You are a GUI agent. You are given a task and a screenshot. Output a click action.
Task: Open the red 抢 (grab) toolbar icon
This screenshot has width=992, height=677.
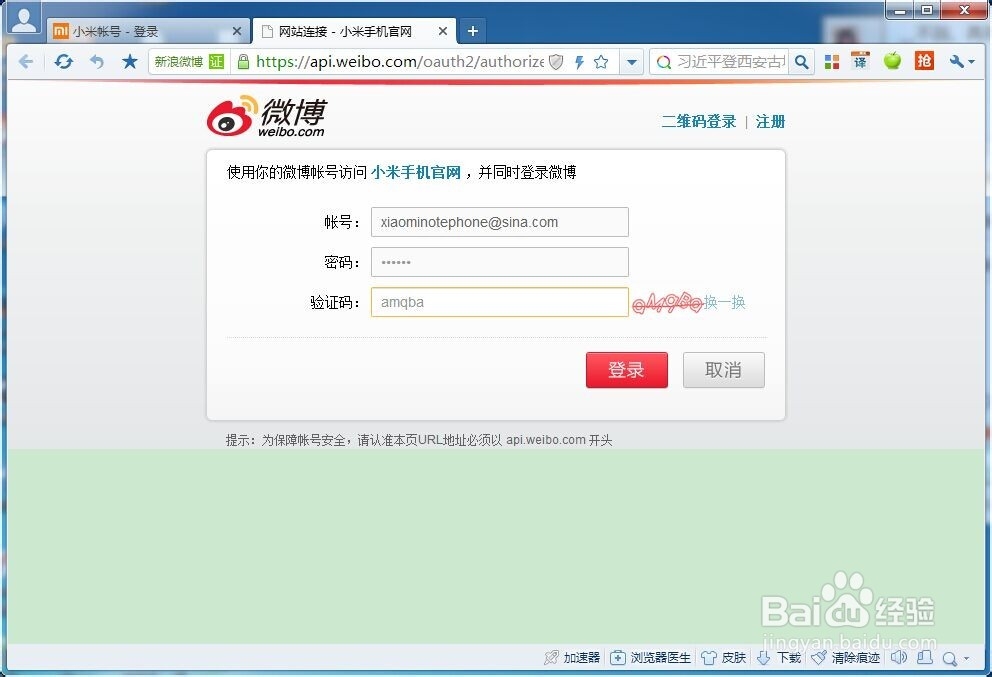click(925, 61)
